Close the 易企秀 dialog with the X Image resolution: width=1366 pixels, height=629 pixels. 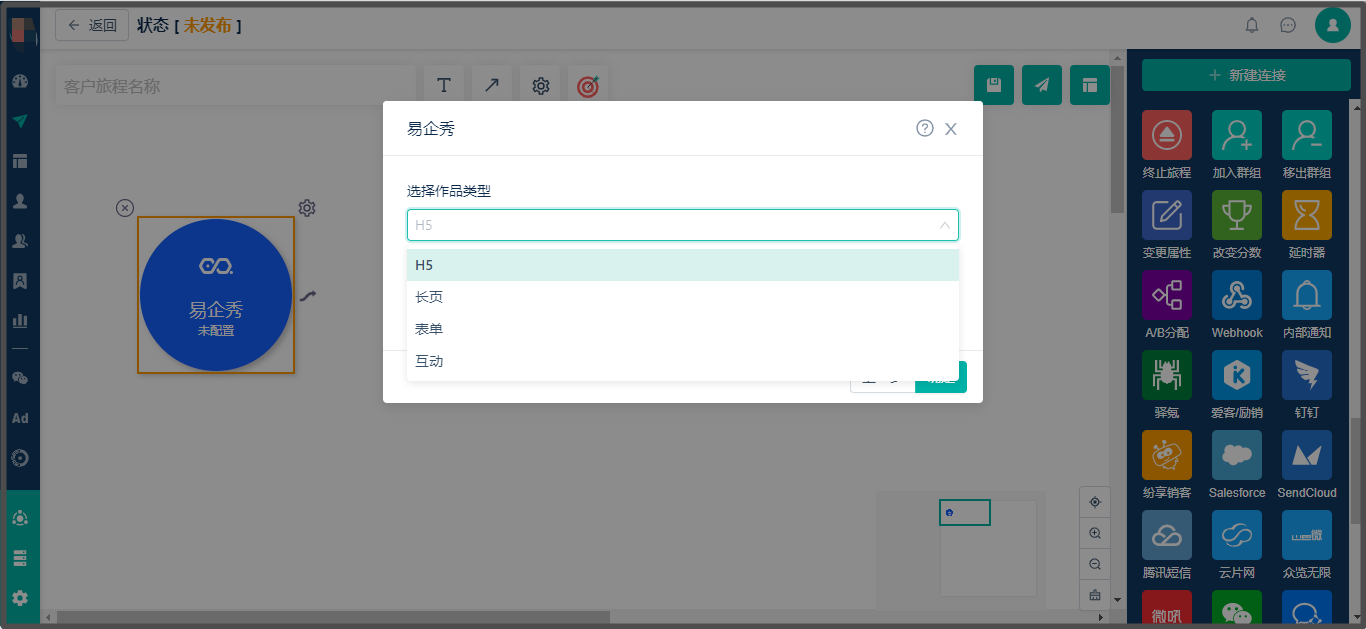[951, 129]
